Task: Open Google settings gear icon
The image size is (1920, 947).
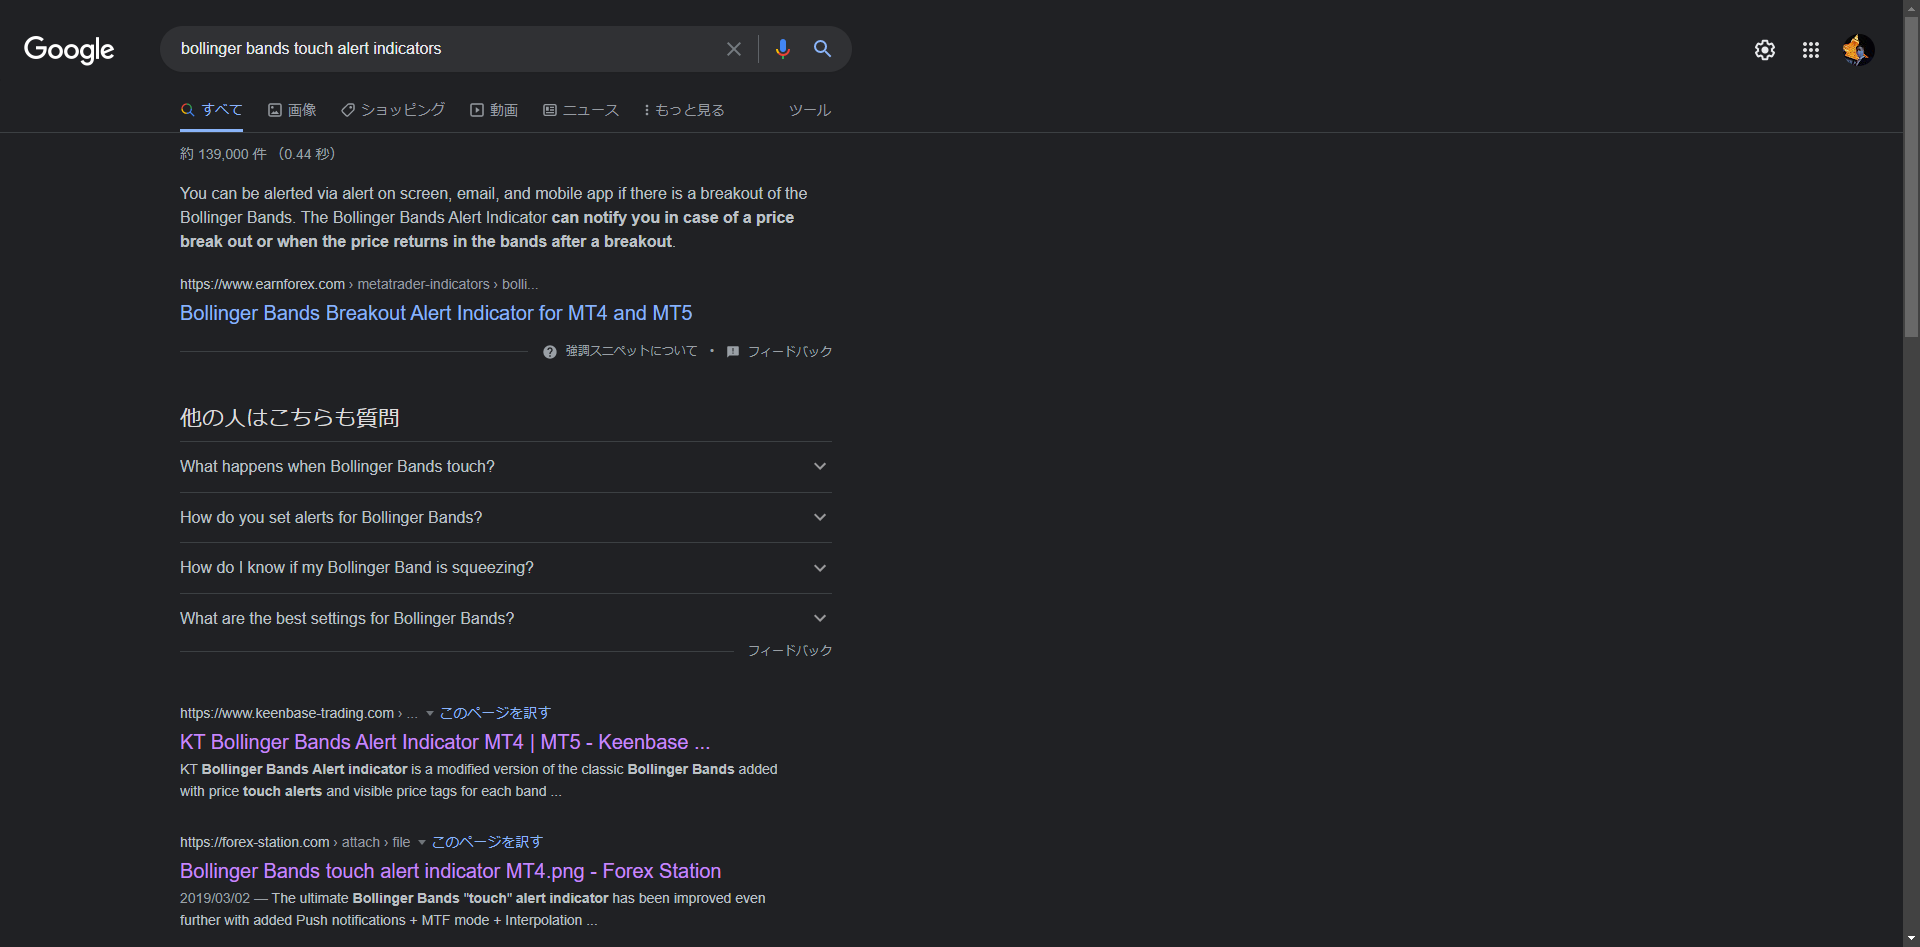Action: [1765, 50]
